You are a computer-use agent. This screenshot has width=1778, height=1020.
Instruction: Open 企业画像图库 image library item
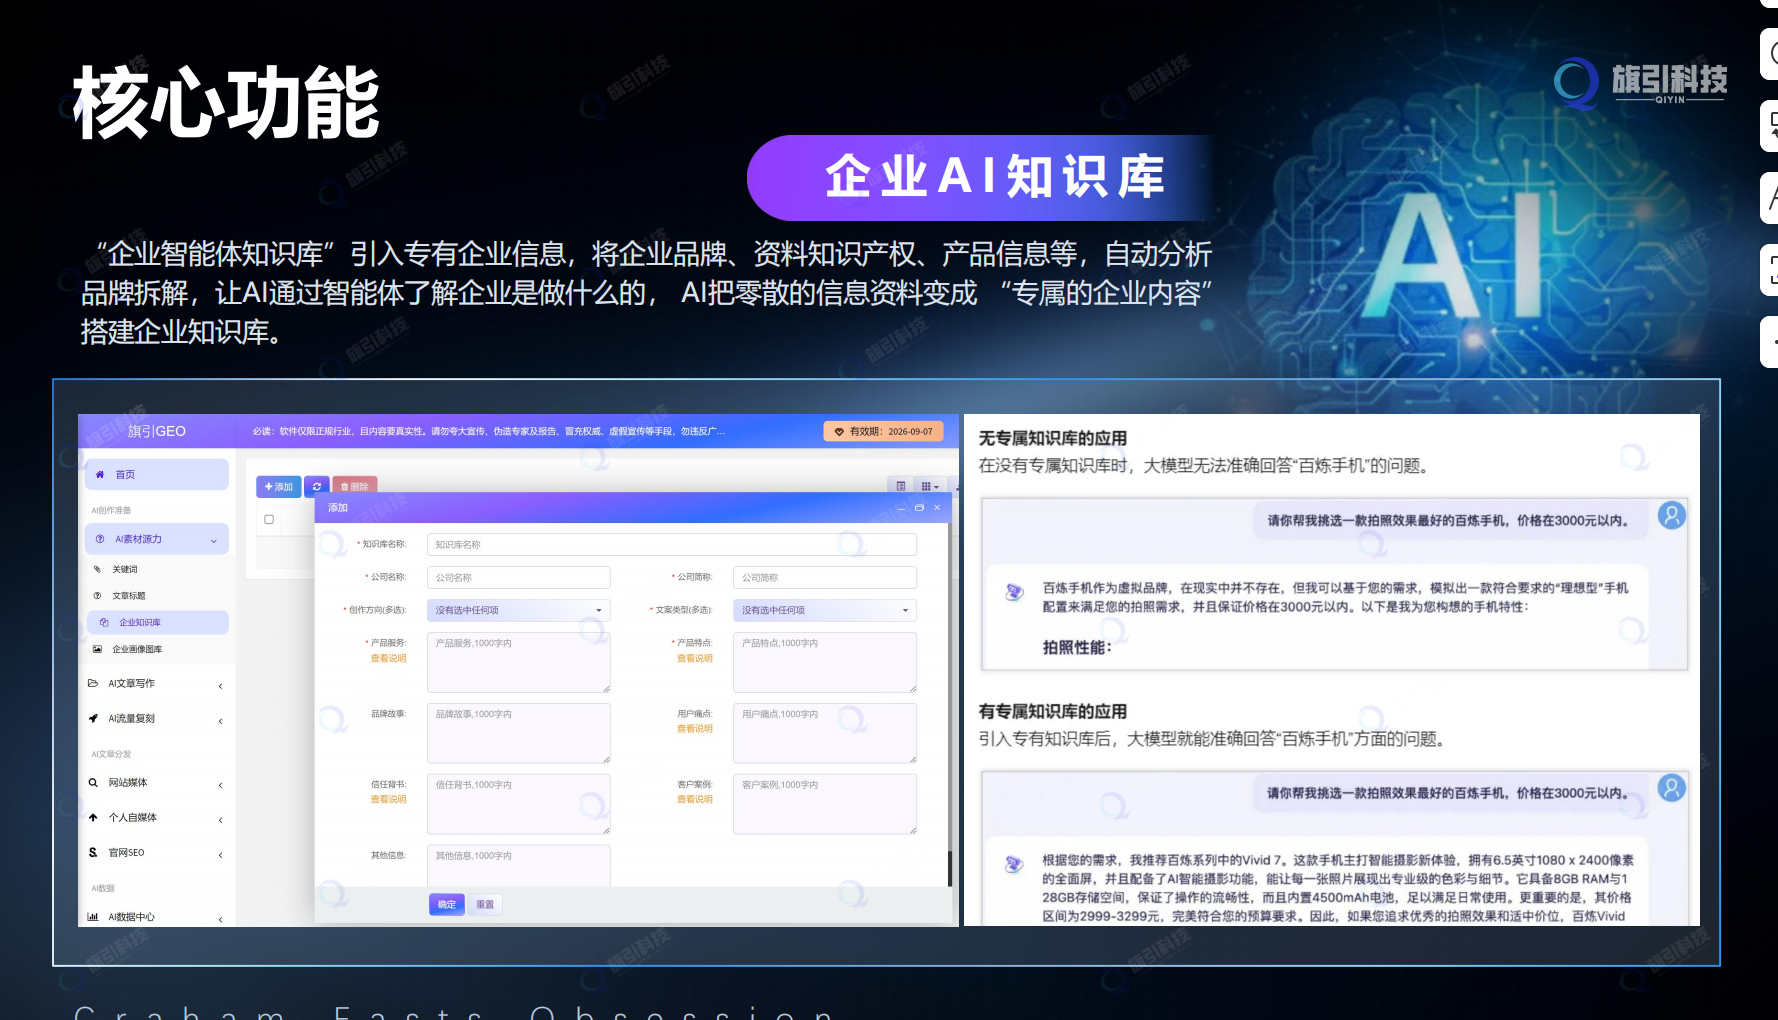pos(137,649)
